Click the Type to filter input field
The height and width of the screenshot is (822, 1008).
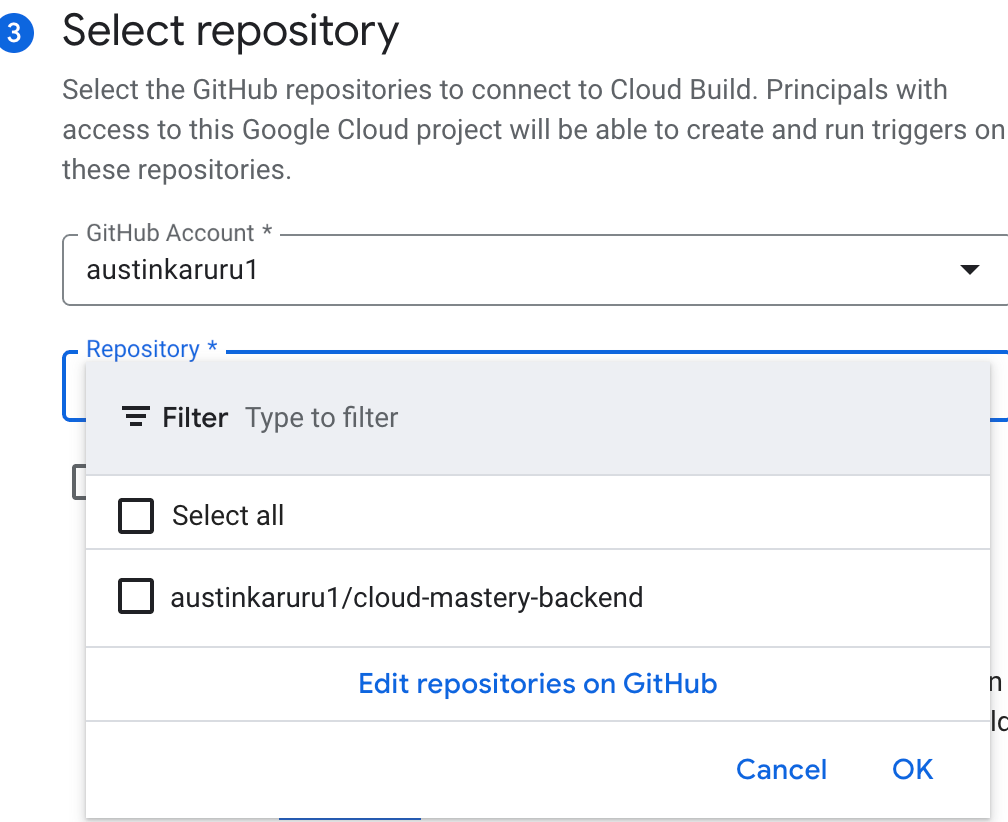point(321,417)
